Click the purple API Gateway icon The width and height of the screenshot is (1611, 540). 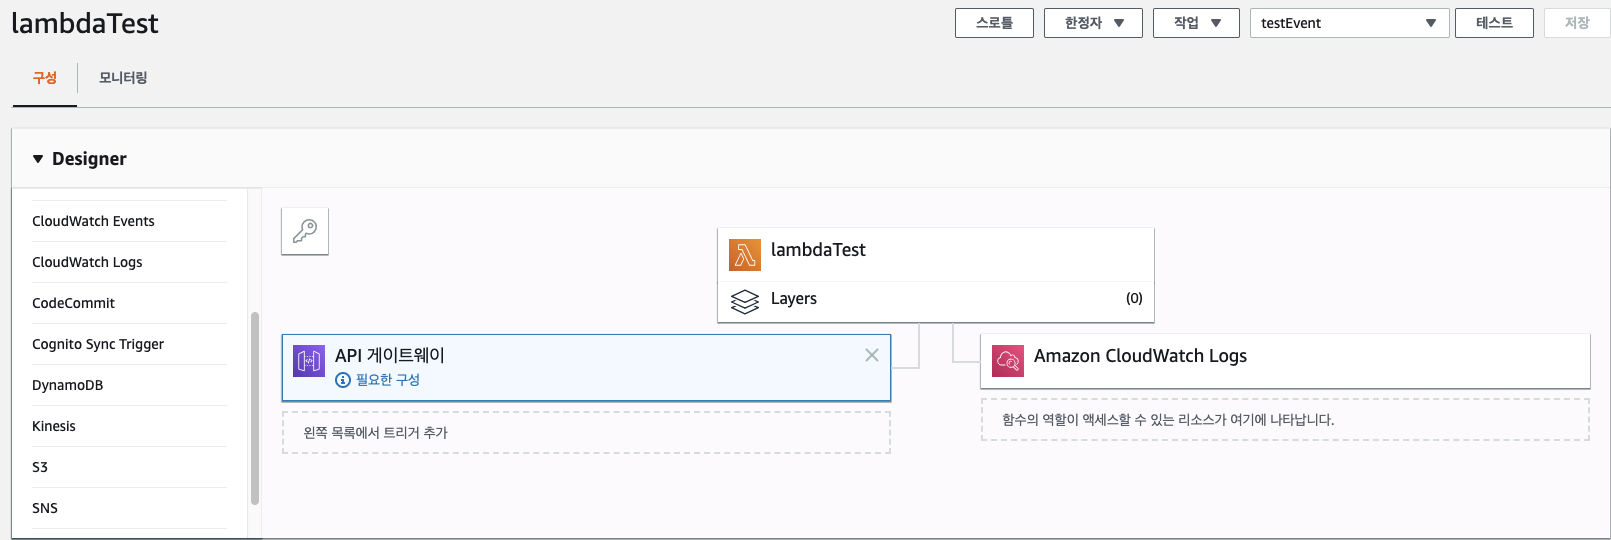pos(309,361)
